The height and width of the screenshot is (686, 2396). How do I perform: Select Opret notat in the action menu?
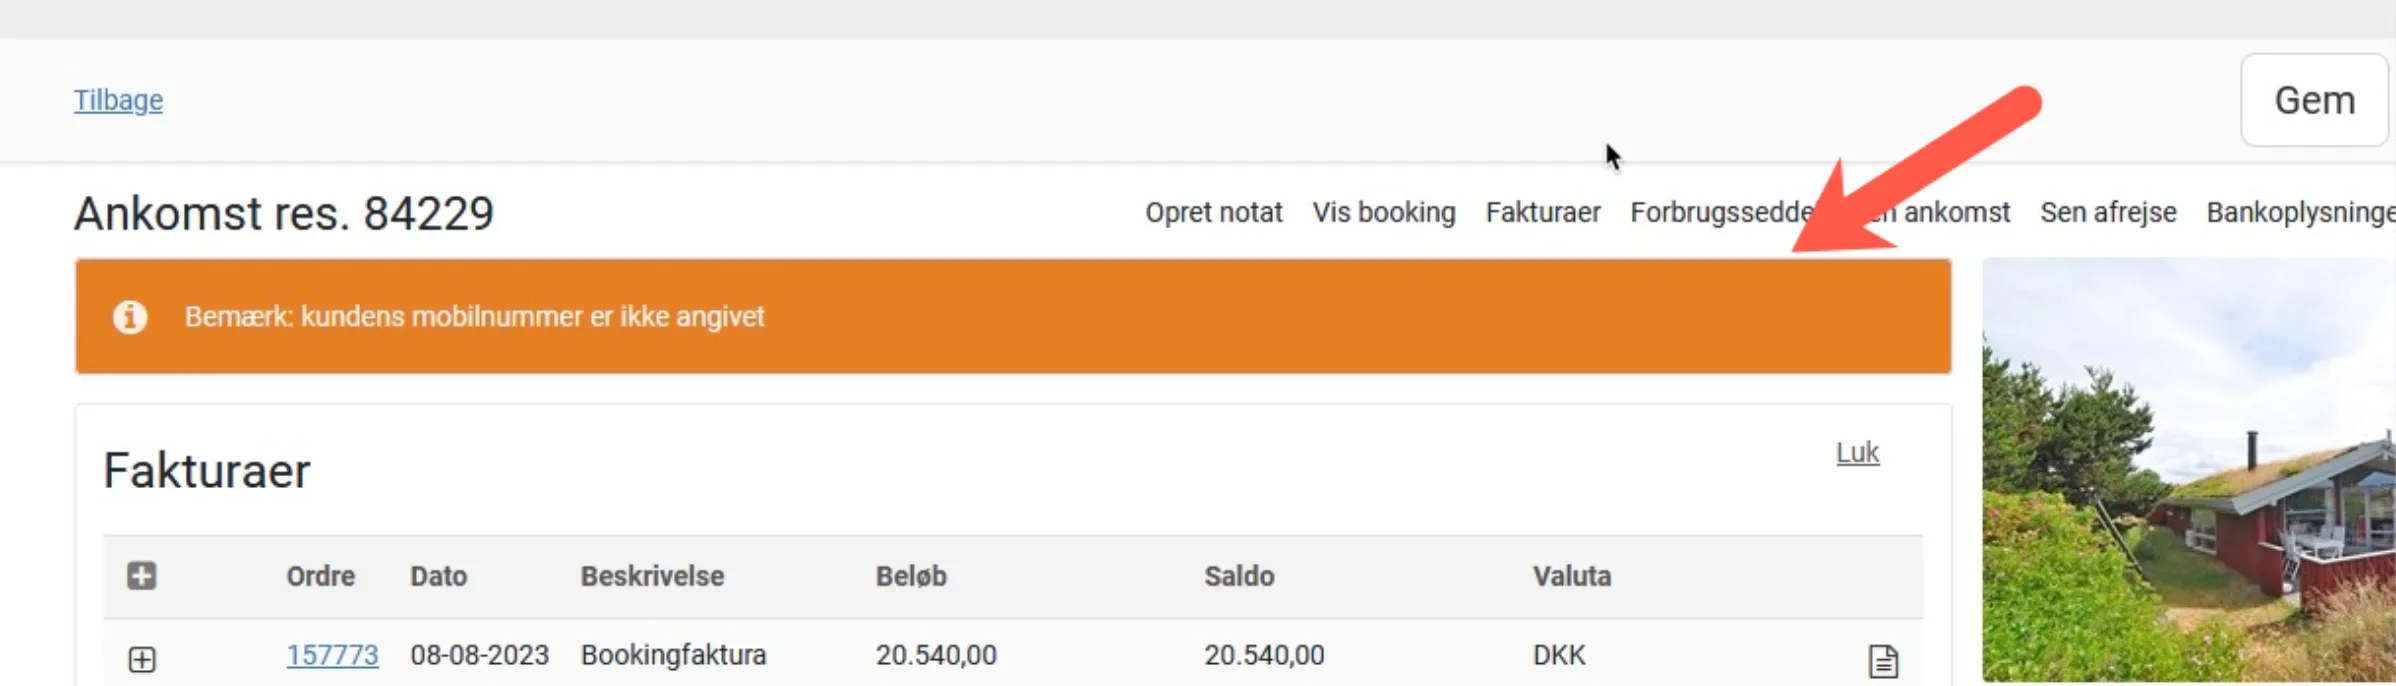pyautogui.click(x=1213, y=212)
